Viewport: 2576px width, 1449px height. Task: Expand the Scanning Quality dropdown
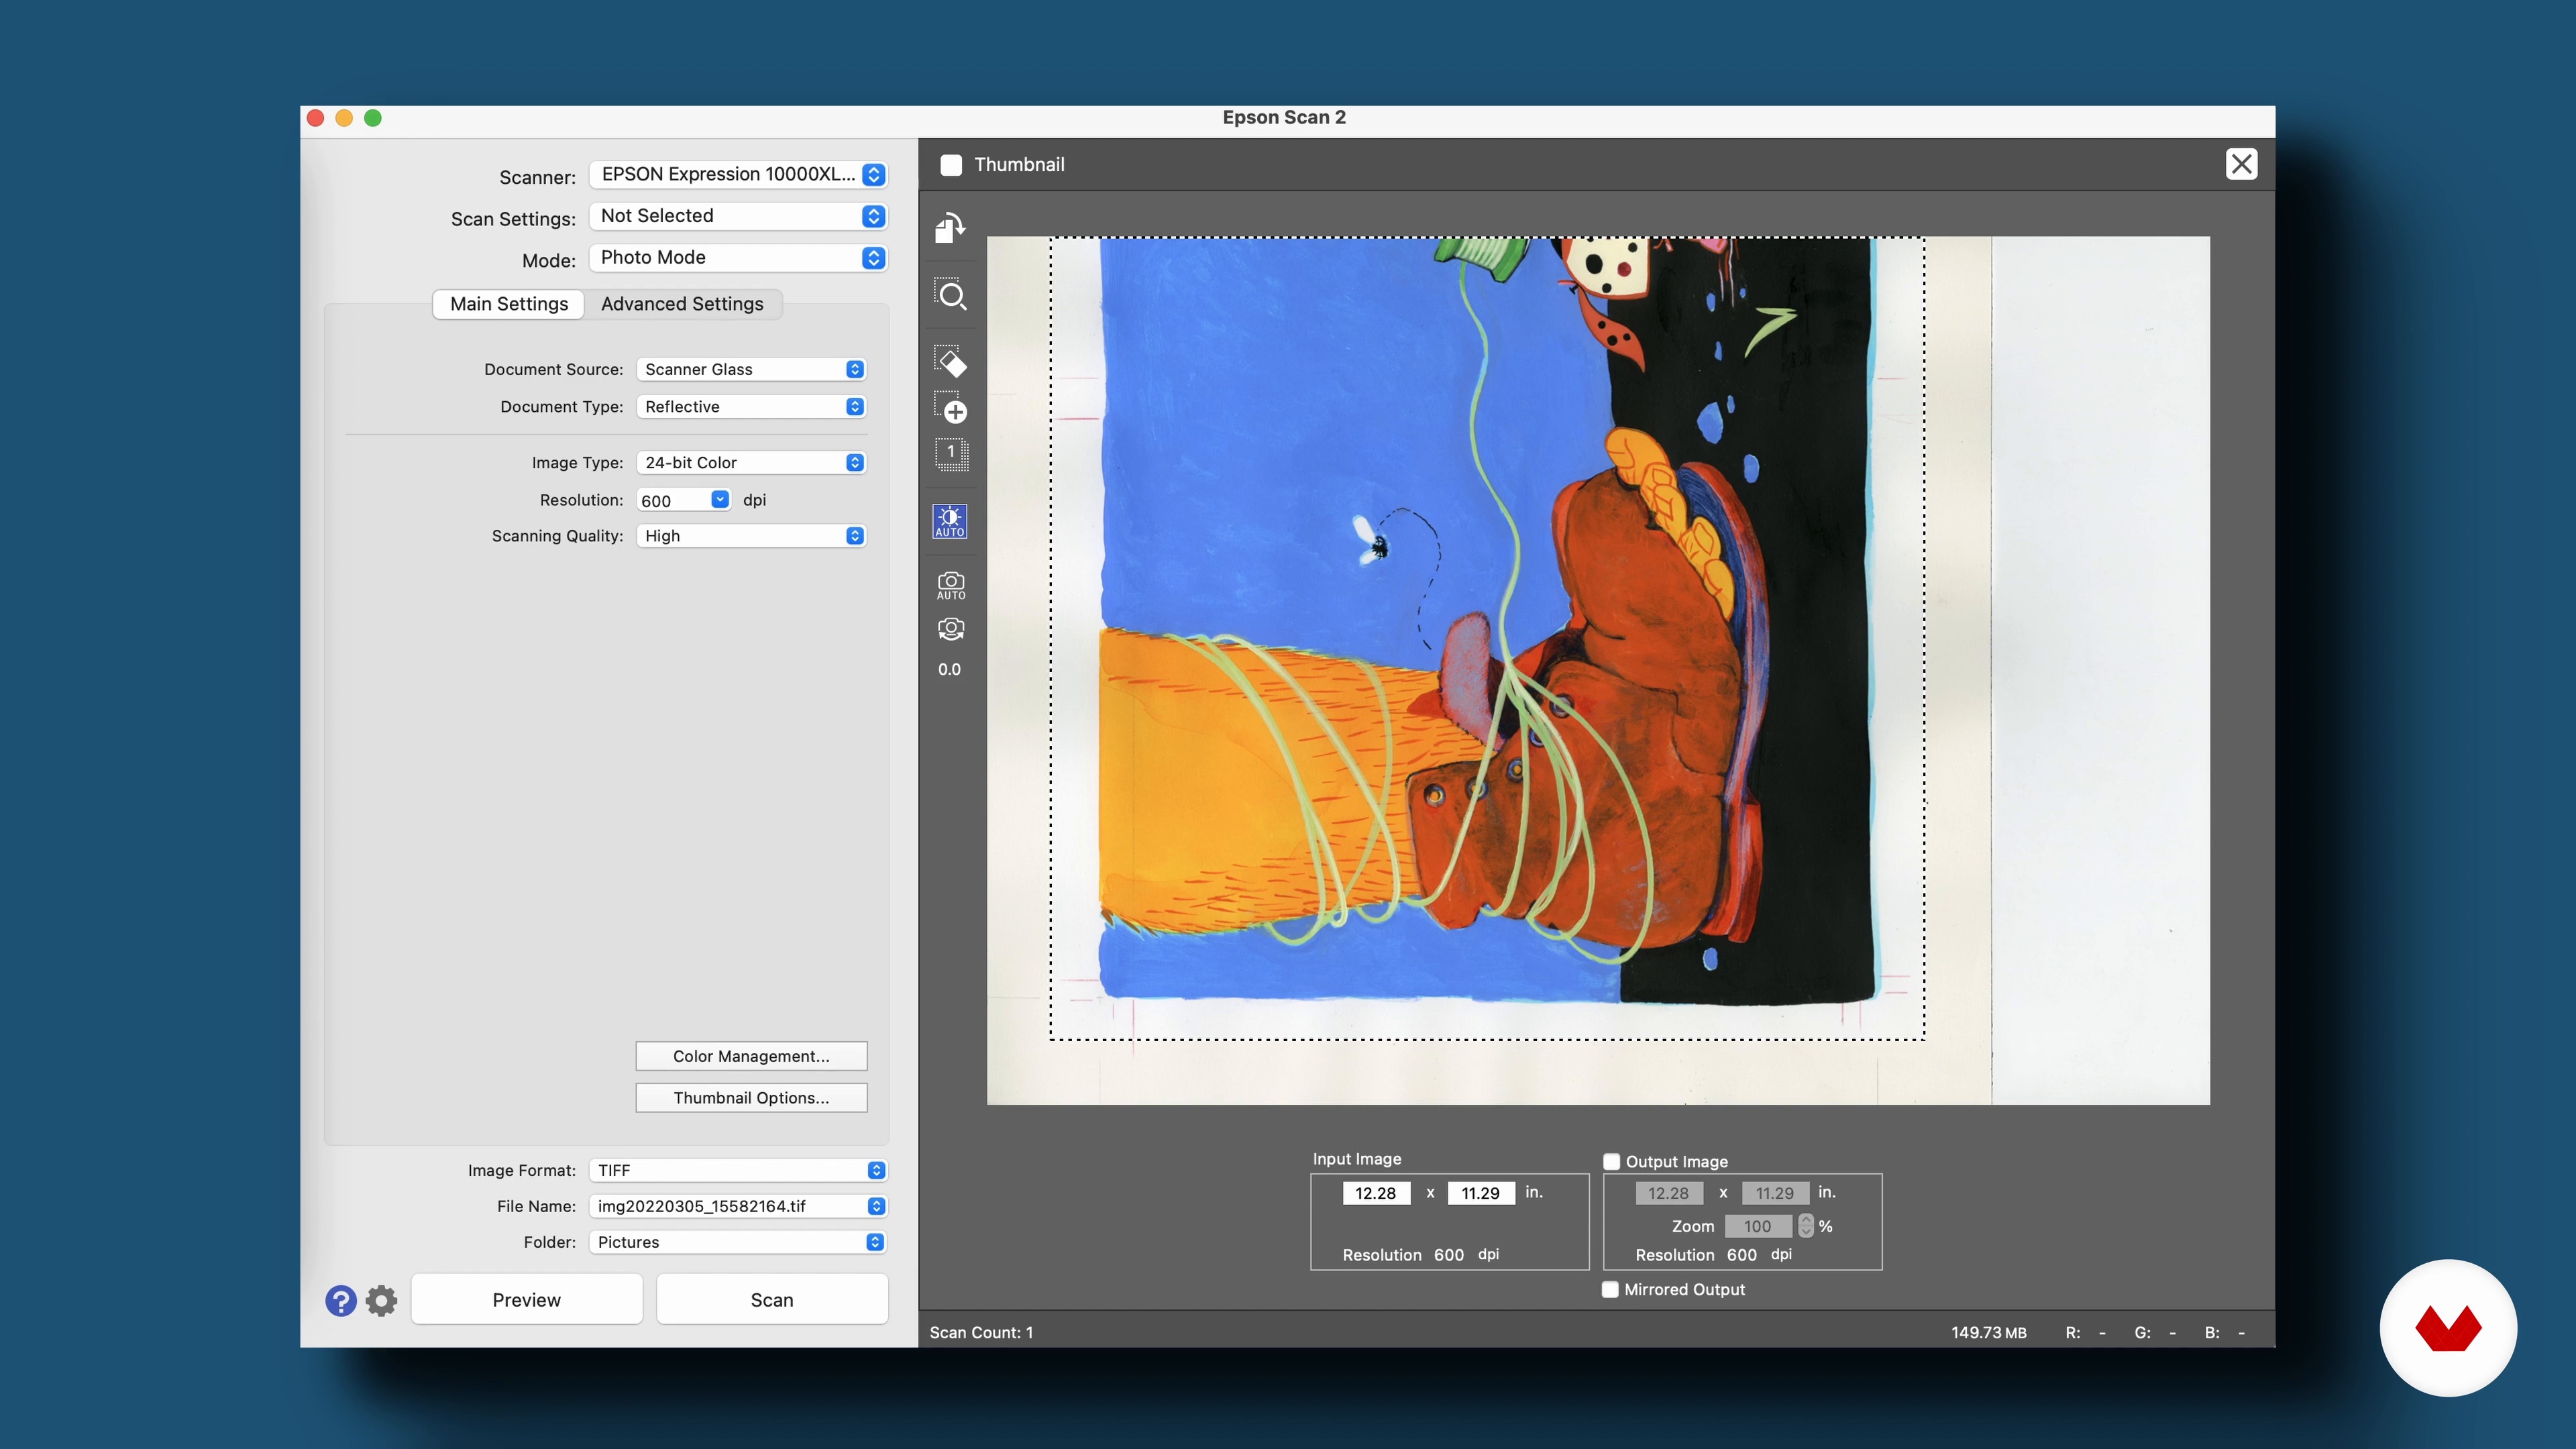(751, 536)
